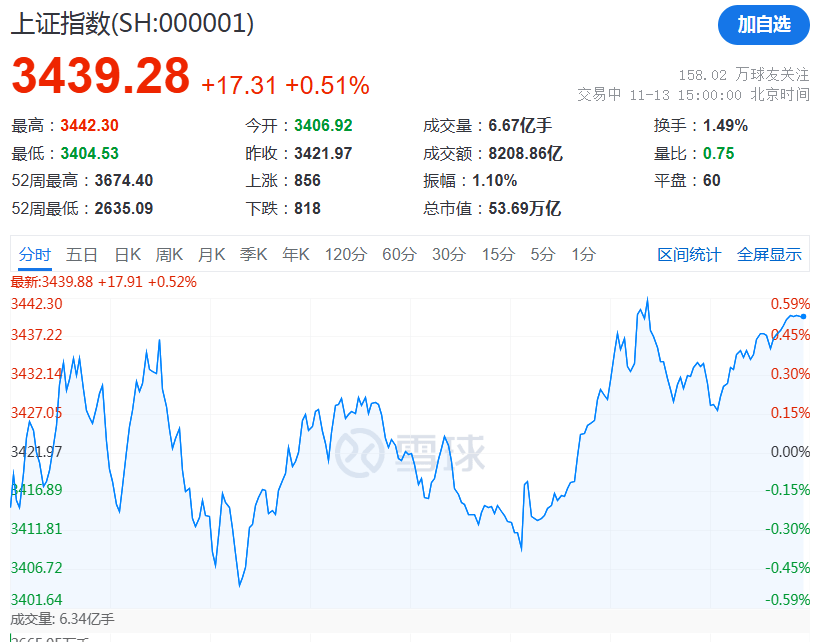Click the intraday price chart peak
The image size is (836, 642).
[649, 298]
